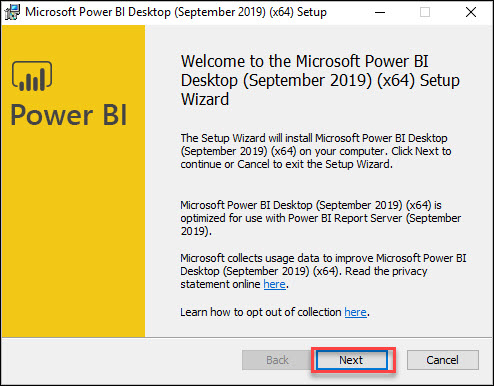
Task: Click the grayed-out Back button
Action: 277,360
